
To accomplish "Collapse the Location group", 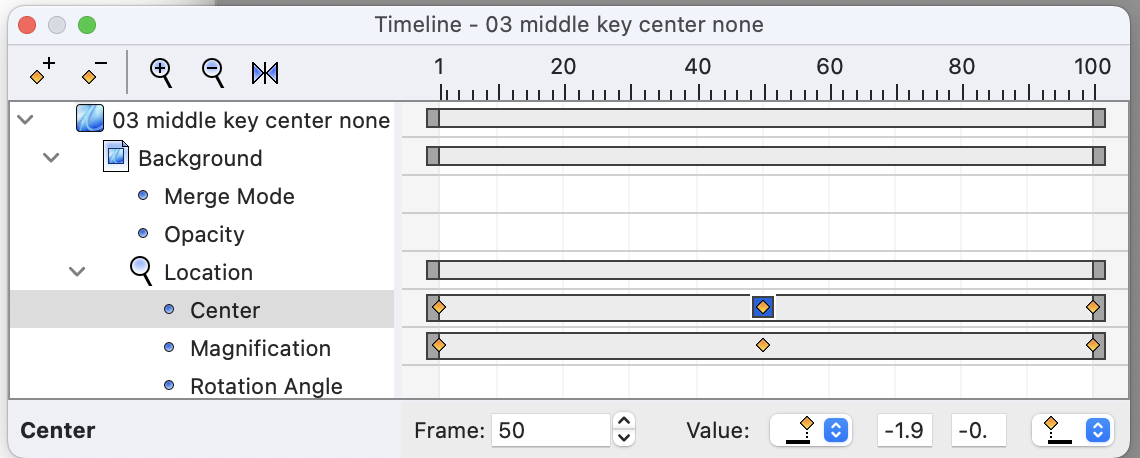I will pos(77,272).
